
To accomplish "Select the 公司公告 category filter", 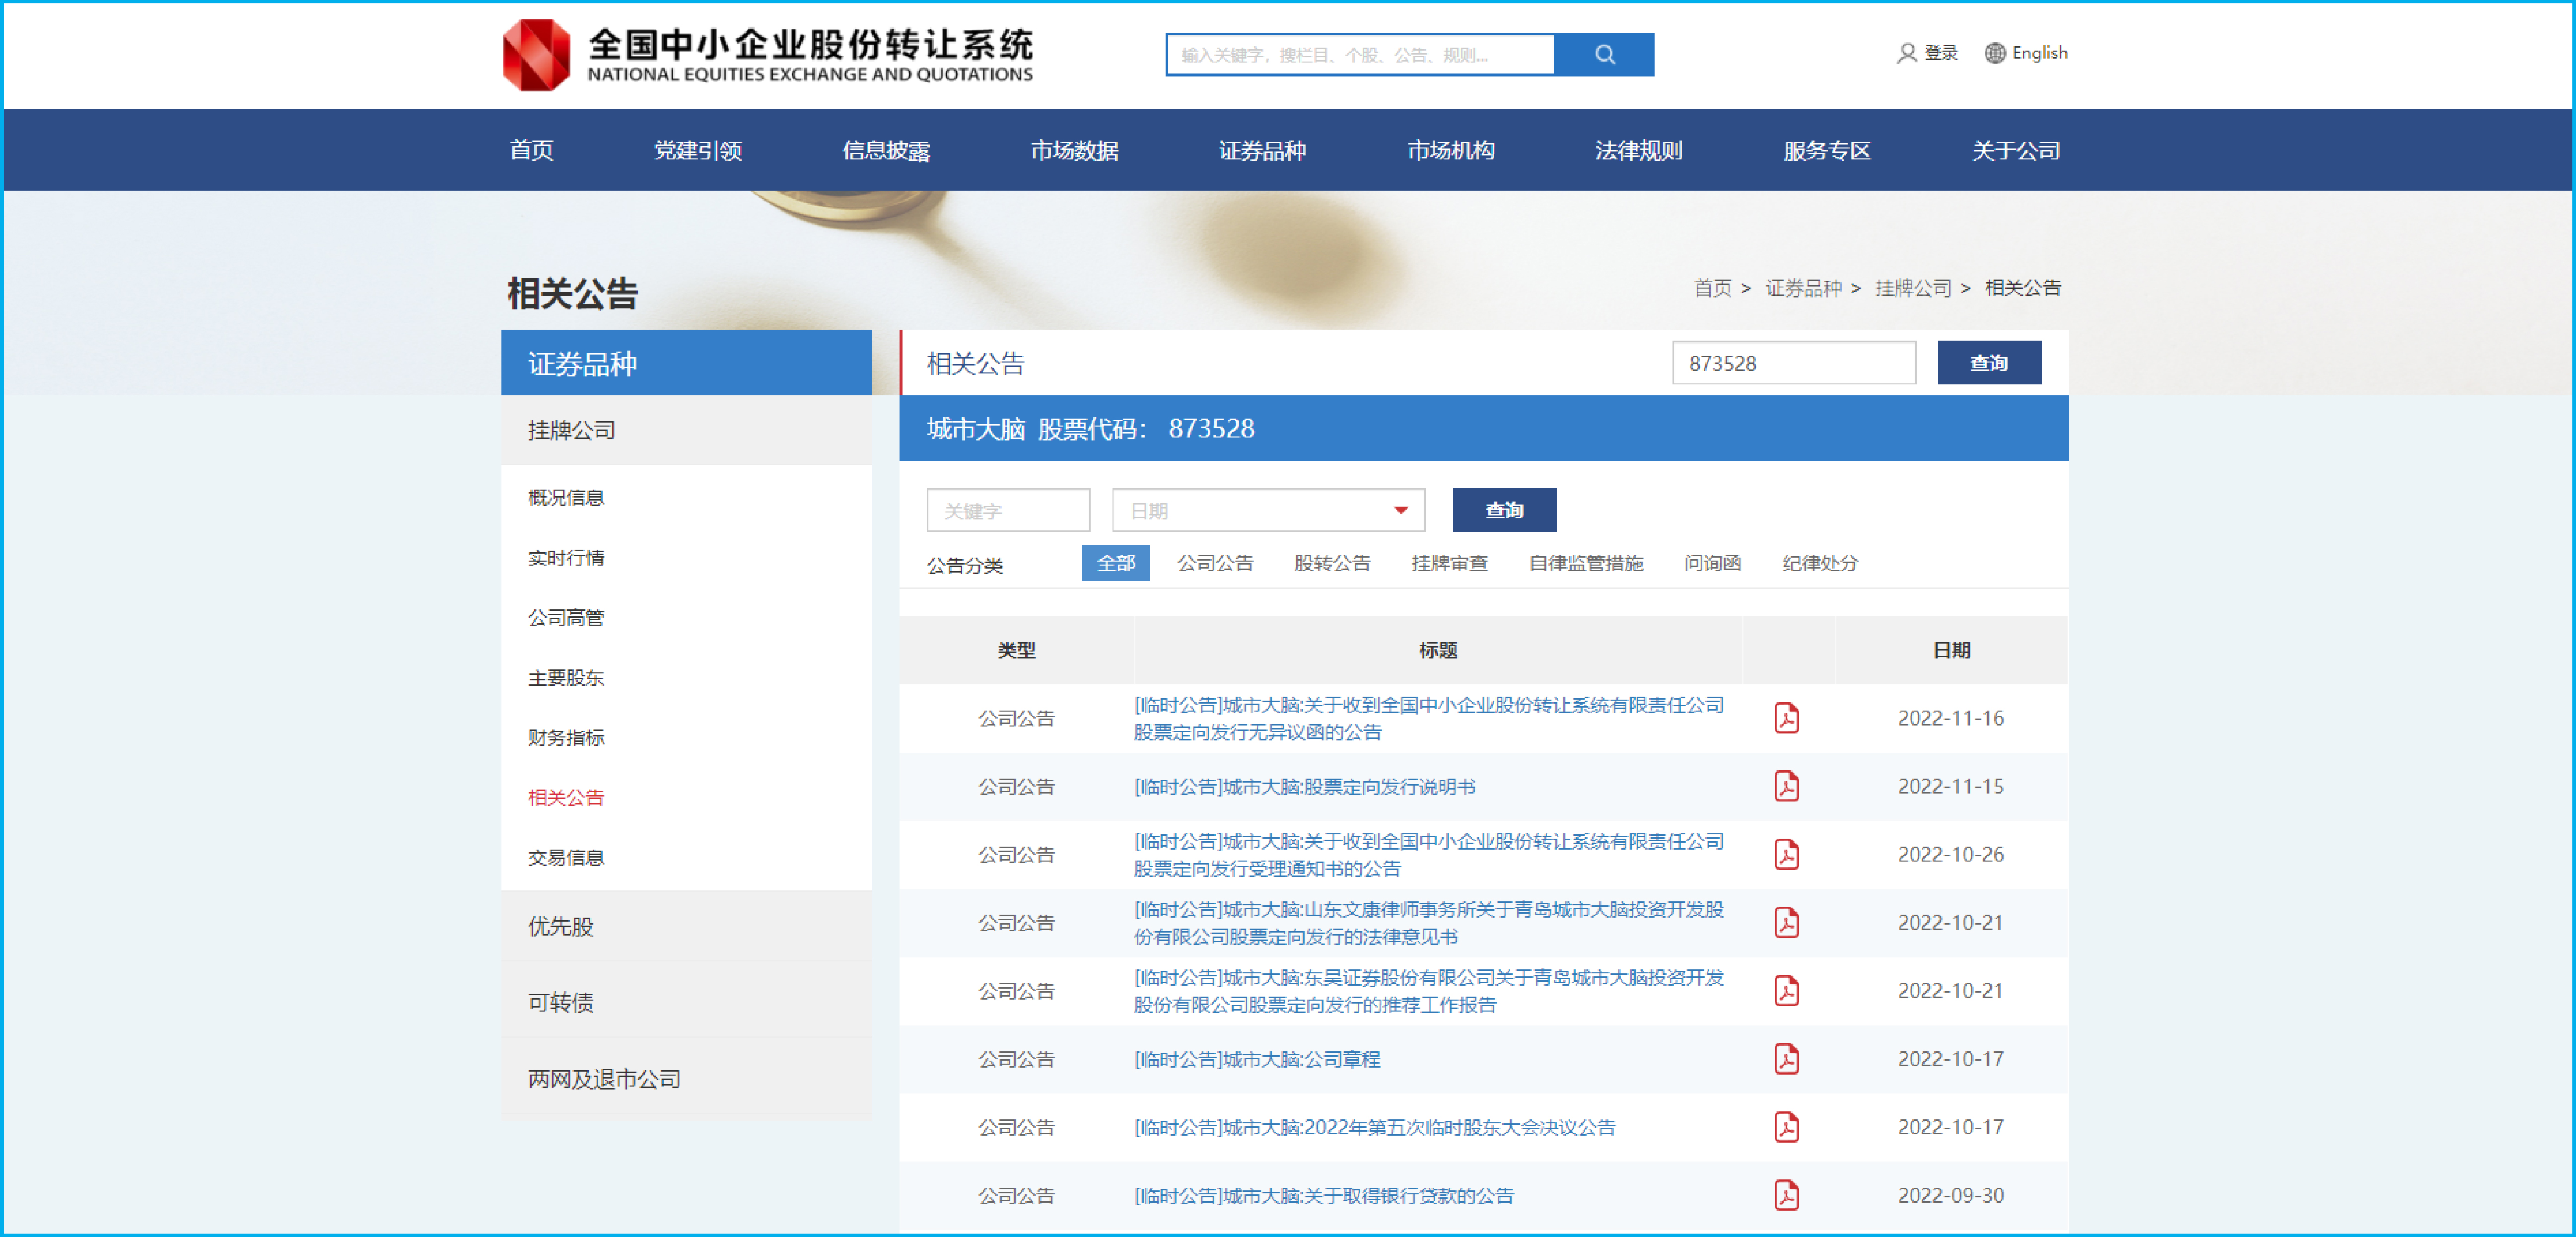I will 1214,563.
